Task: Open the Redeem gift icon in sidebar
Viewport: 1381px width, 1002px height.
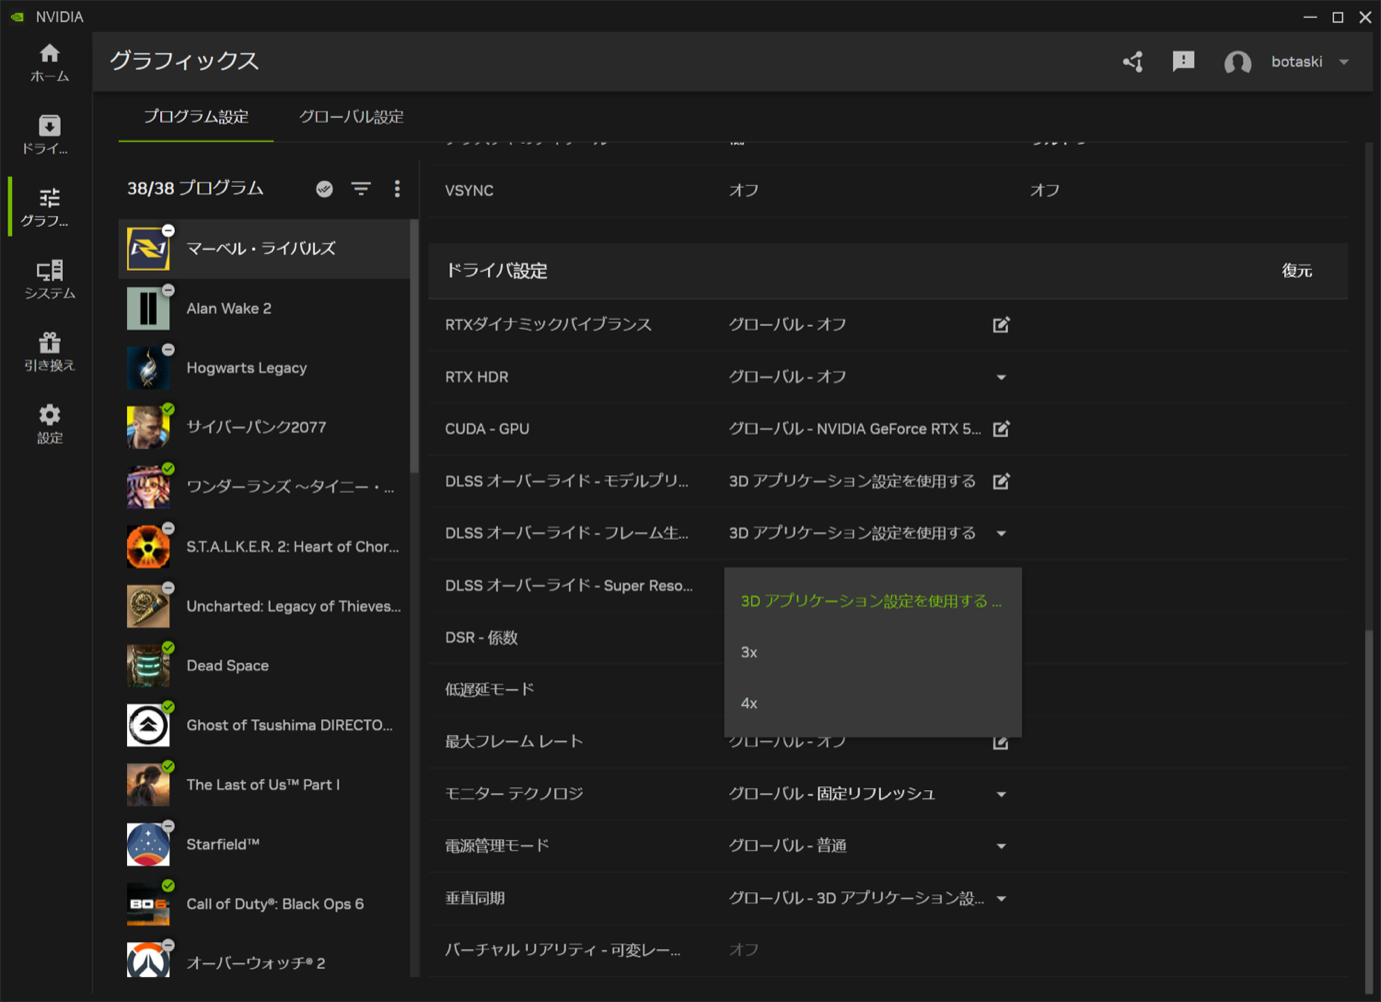Action: pyautogui.click(x=49, y=351)
